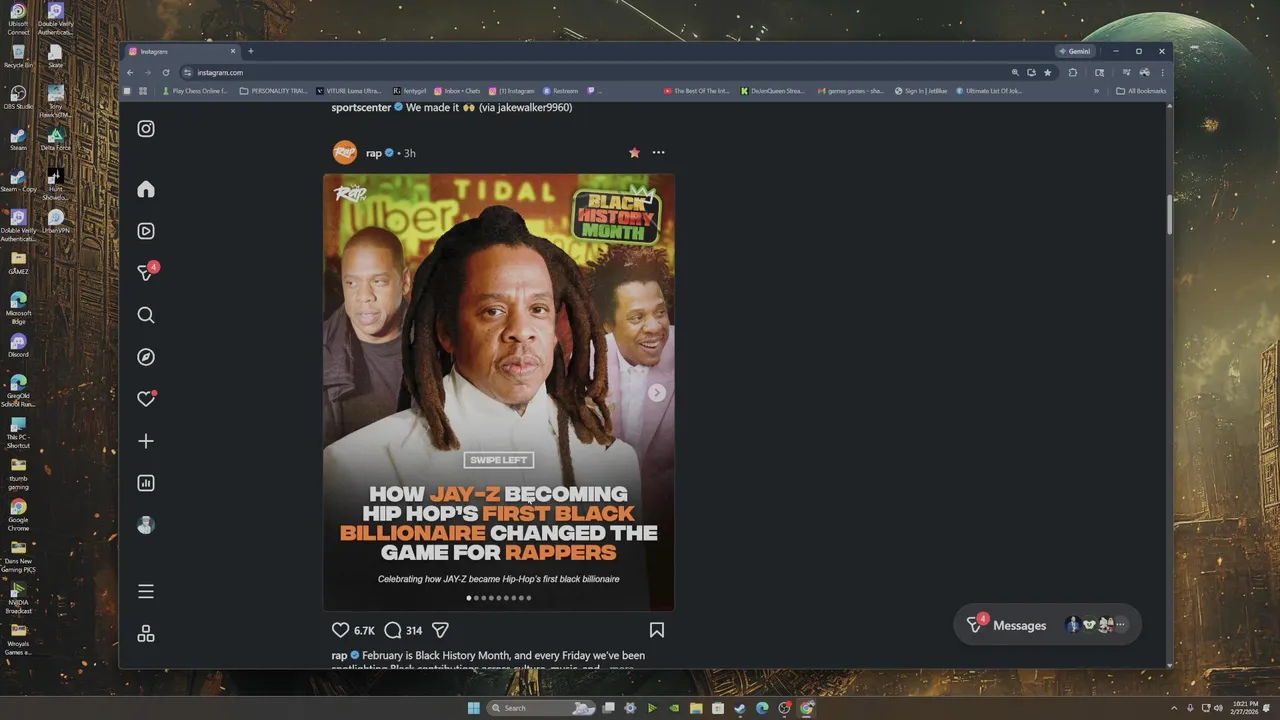1280x720 pixels.
Task: Open the rap profile avatar
Action: tap(345, 153)
